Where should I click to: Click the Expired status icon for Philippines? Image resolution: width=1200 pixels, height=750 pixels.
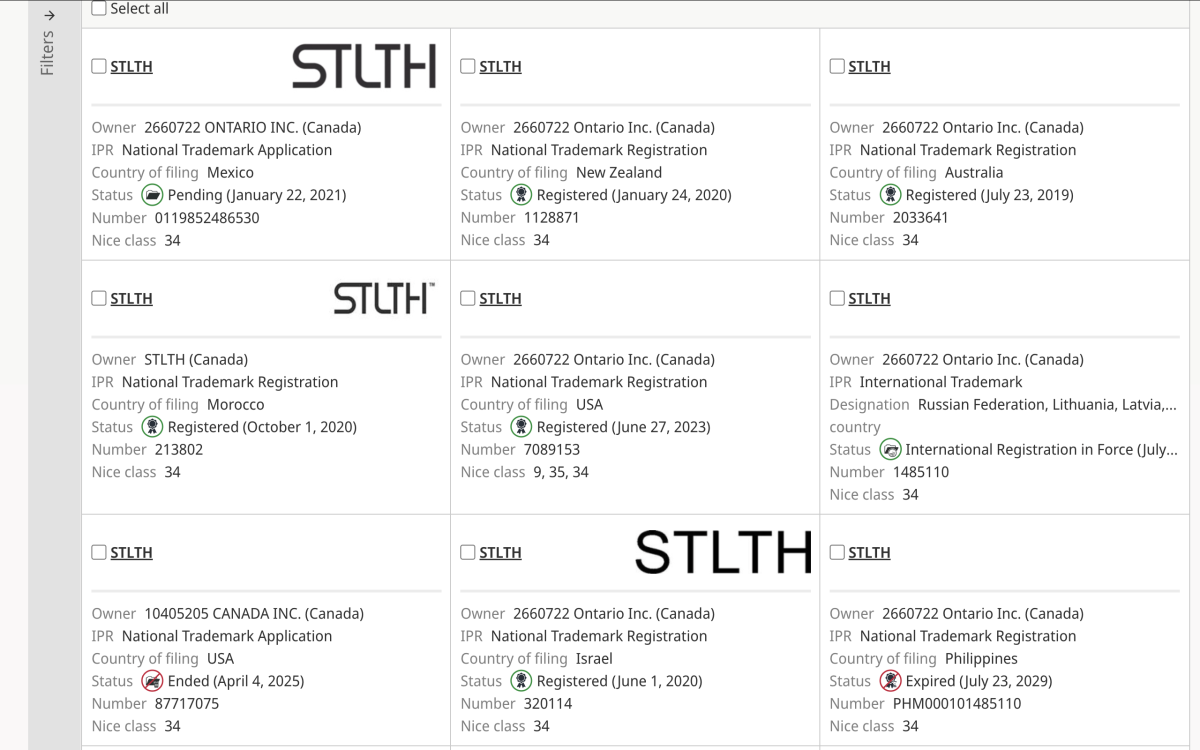pos(890,681)
